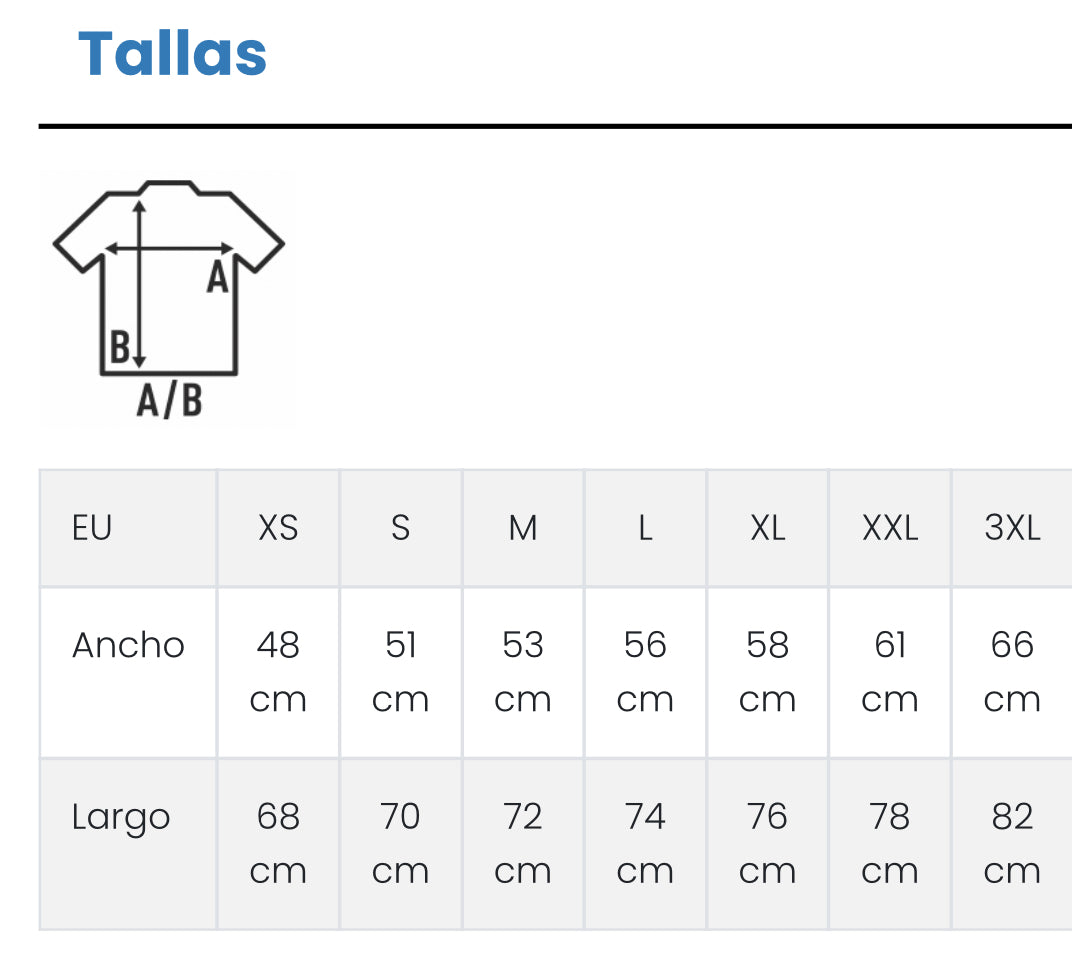Click the Largo row label
This screenshot has width=1072, height=960.
coord(121,818)
